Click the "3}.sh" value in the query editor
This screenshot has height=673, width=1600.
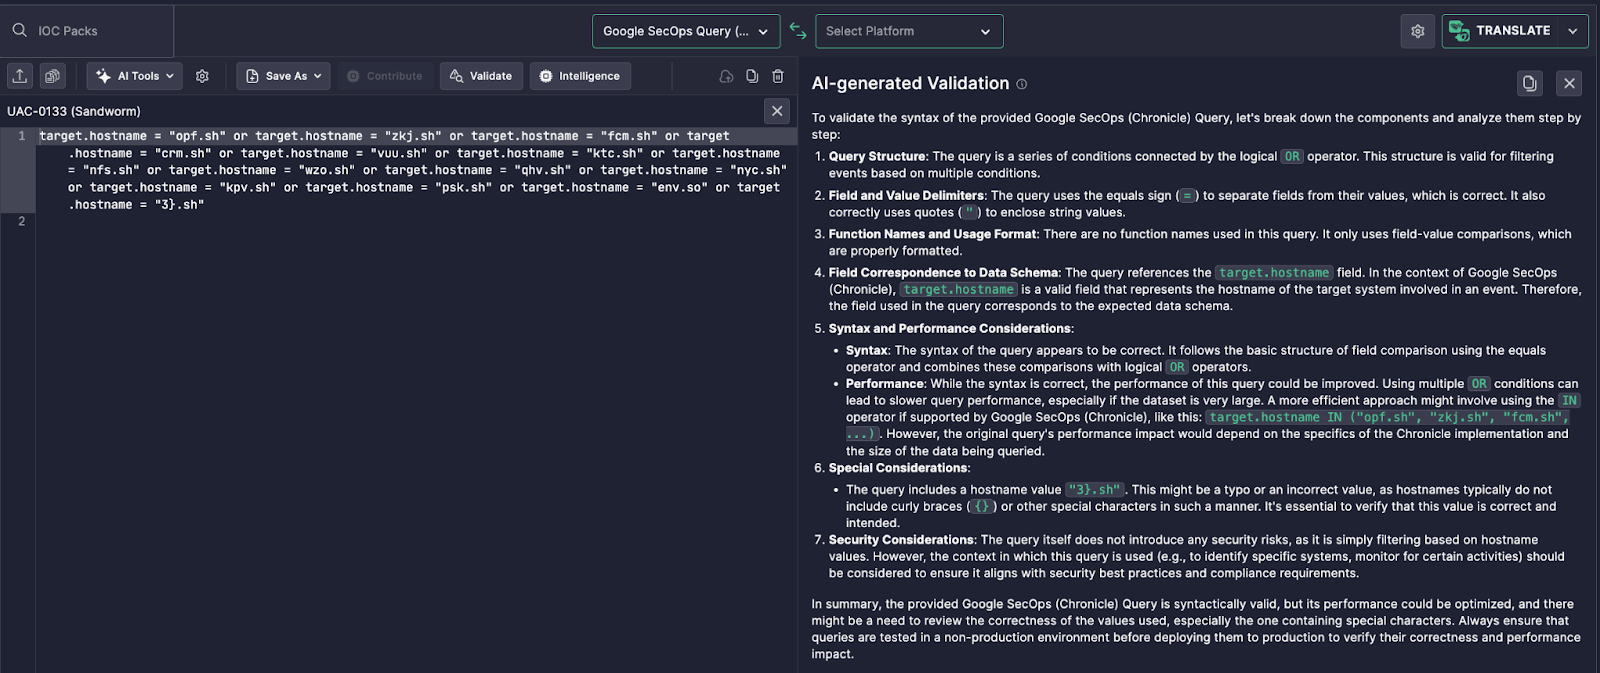180,204
